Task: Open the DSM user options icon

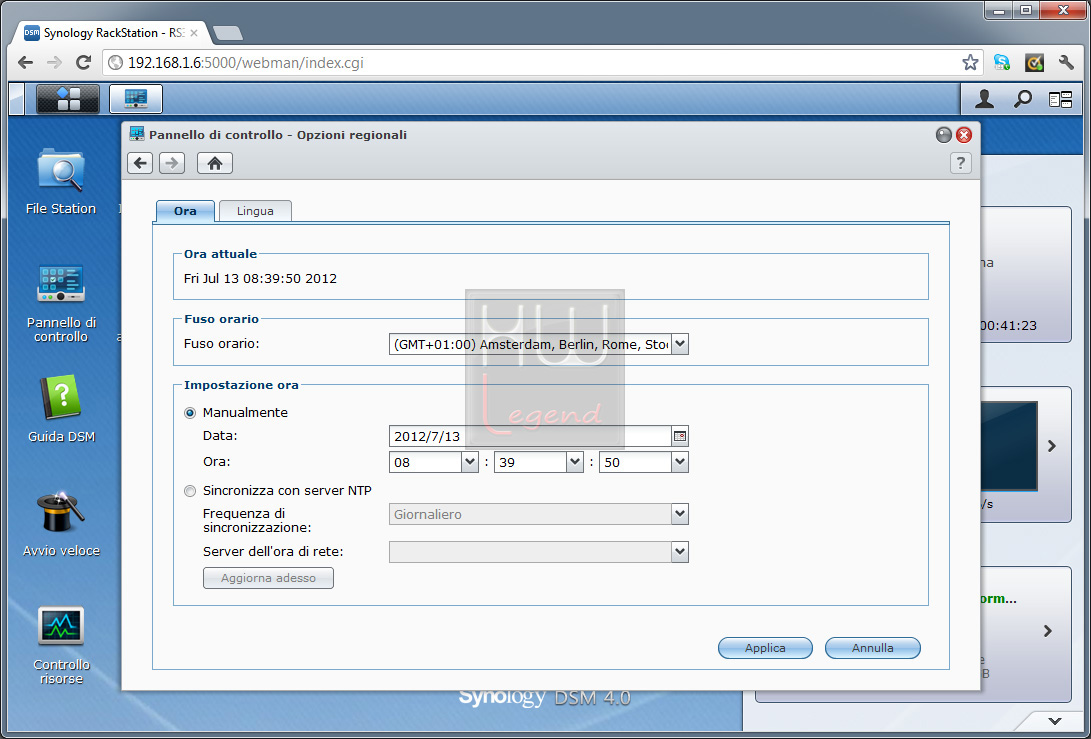Action: tap(984, 100)
